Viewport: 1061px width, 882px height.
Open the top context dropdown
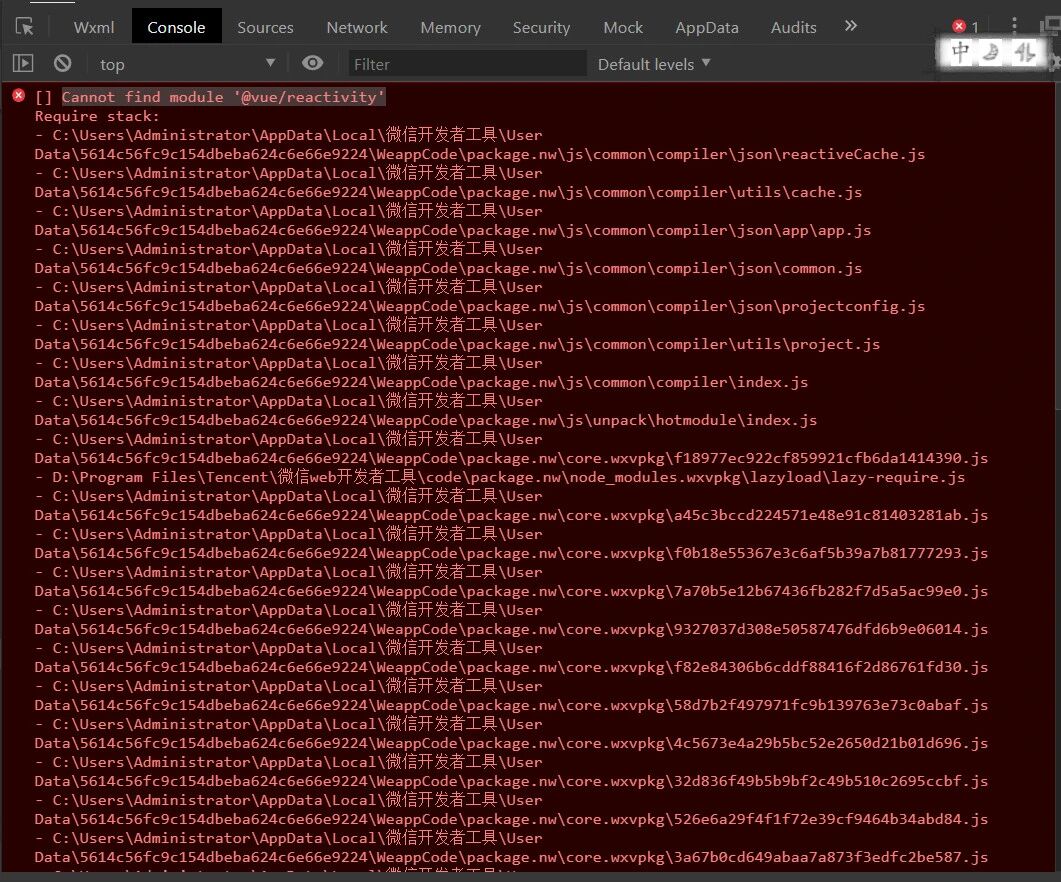coord(187,64)
